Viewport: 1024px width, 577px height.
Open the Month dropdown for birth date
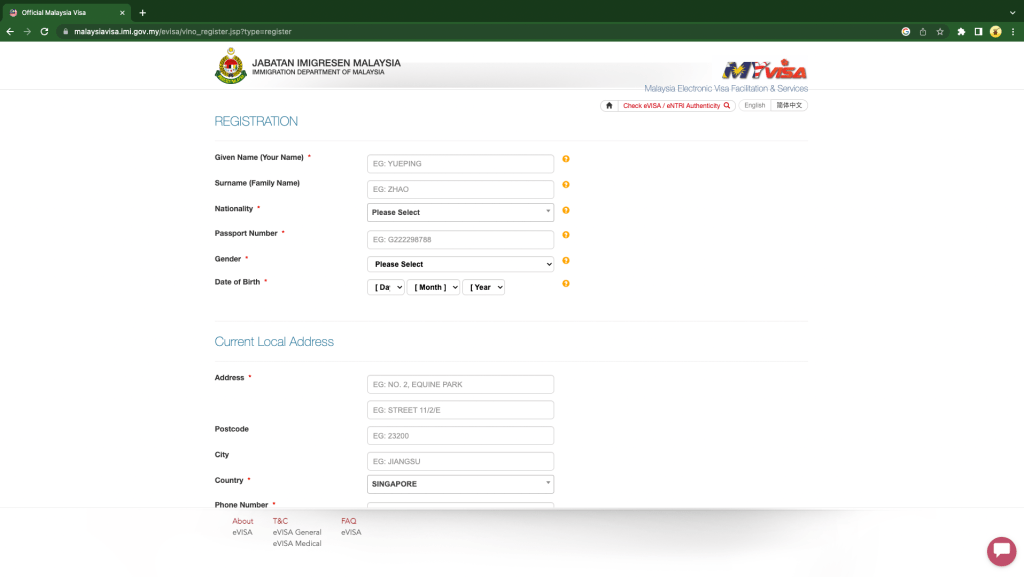click(x=433, y=287)
